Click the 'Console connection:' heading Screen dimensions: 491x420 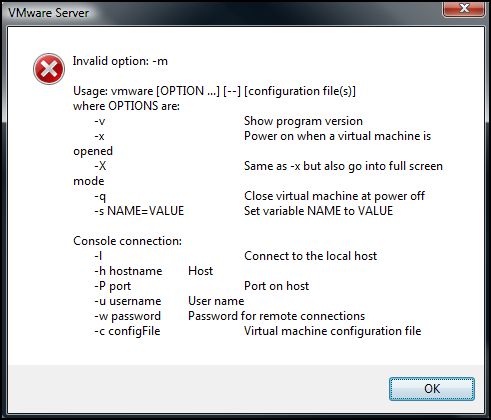click(128, 241)
